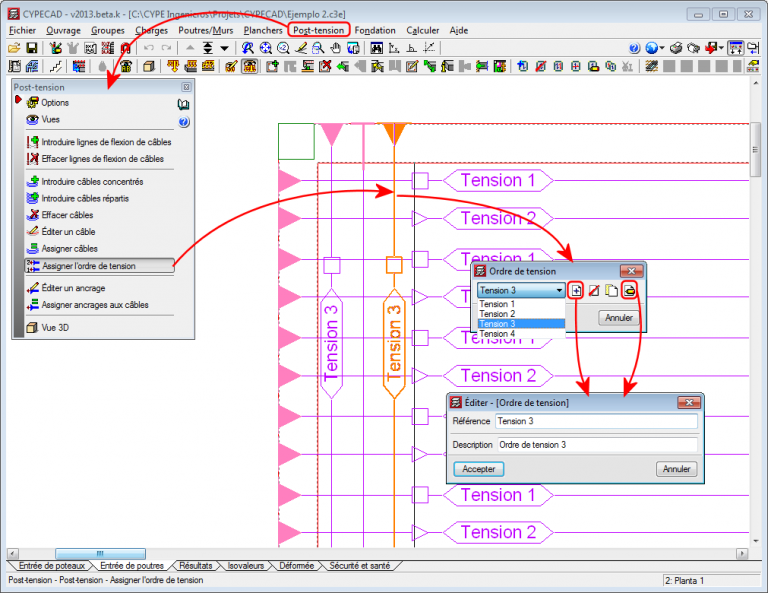Select the pan hand tool in the toolbar

point(336,48)
